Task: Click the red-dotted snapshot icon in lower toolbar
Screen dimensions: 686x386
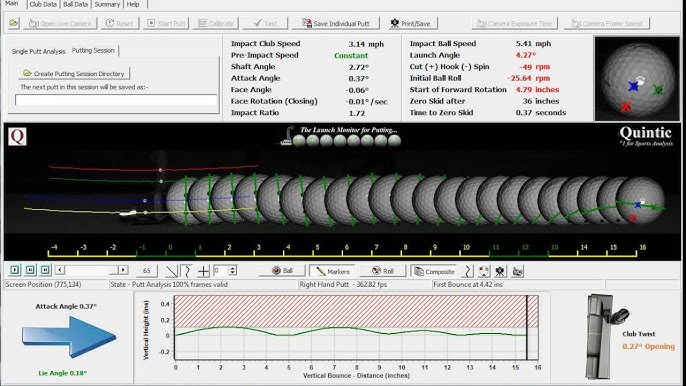Action: coord(484,271)
